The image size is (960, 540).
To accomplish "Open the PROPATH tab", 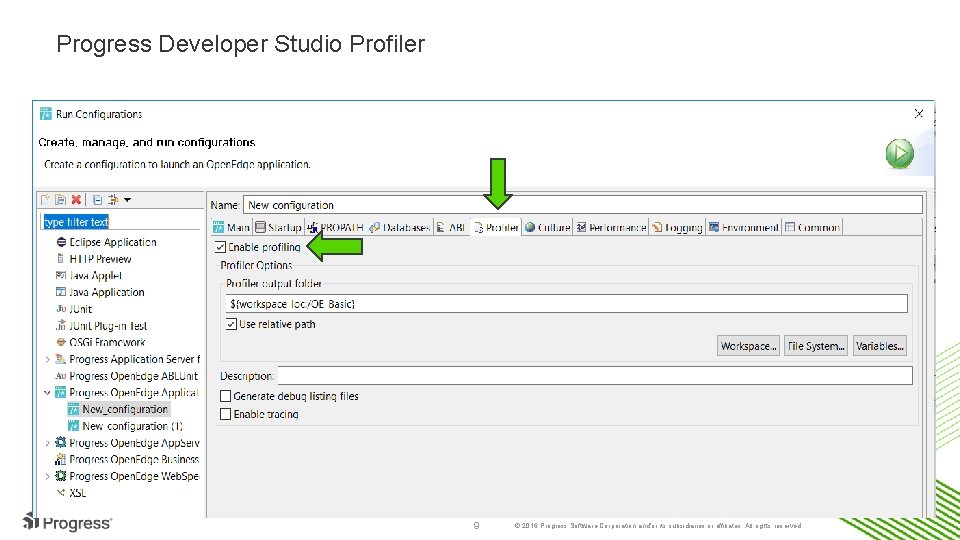I will (x=336, y=227).
